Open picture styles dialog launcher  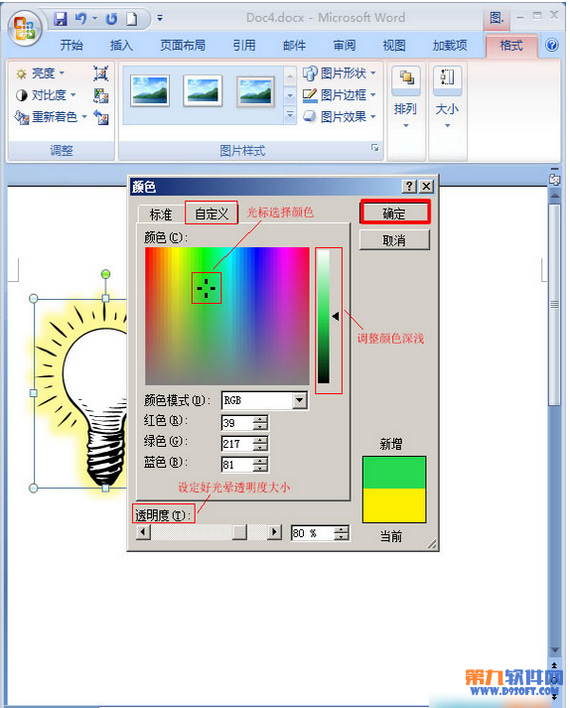(x=374, y=148)
